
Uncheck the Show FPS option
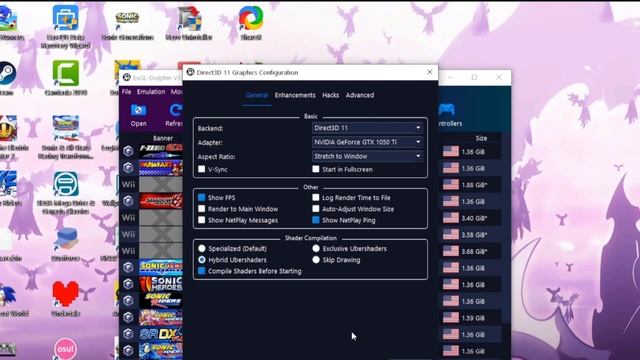click(x=202, y=198)
